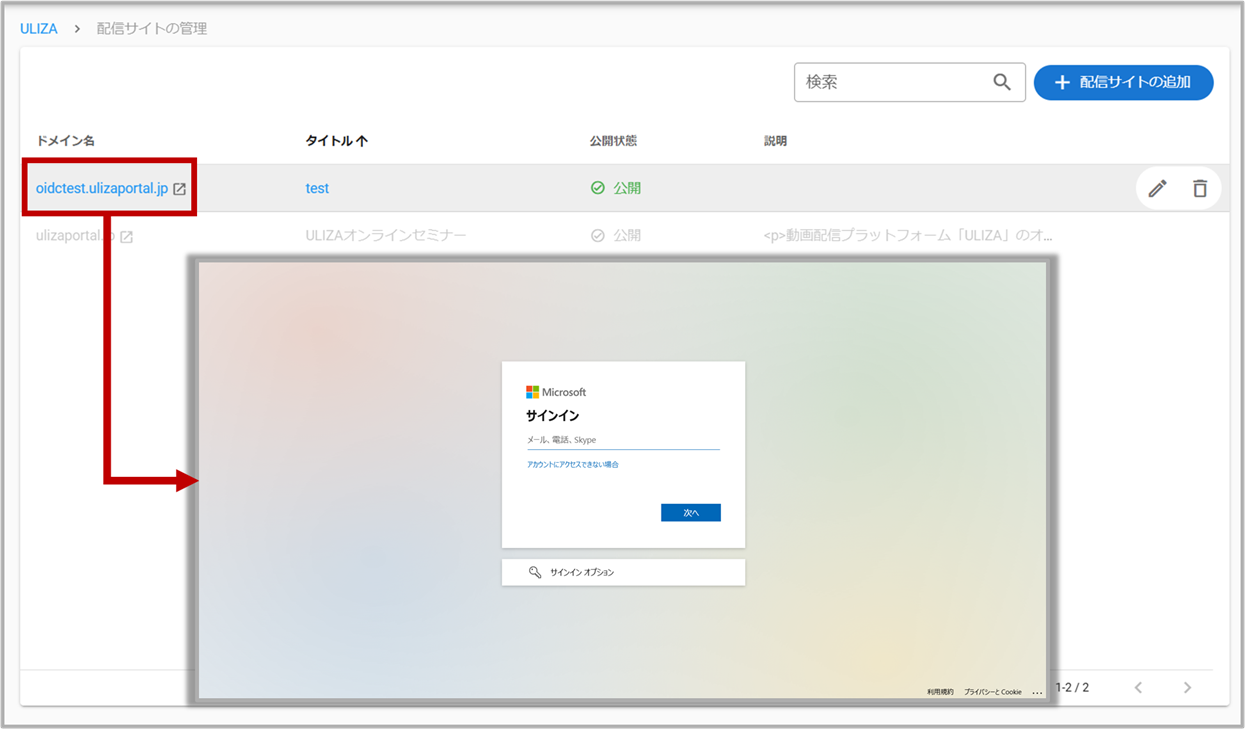Open external link icon beside ulizaportal.jp
Viewport: 1245px width, 729px height.
127,237
